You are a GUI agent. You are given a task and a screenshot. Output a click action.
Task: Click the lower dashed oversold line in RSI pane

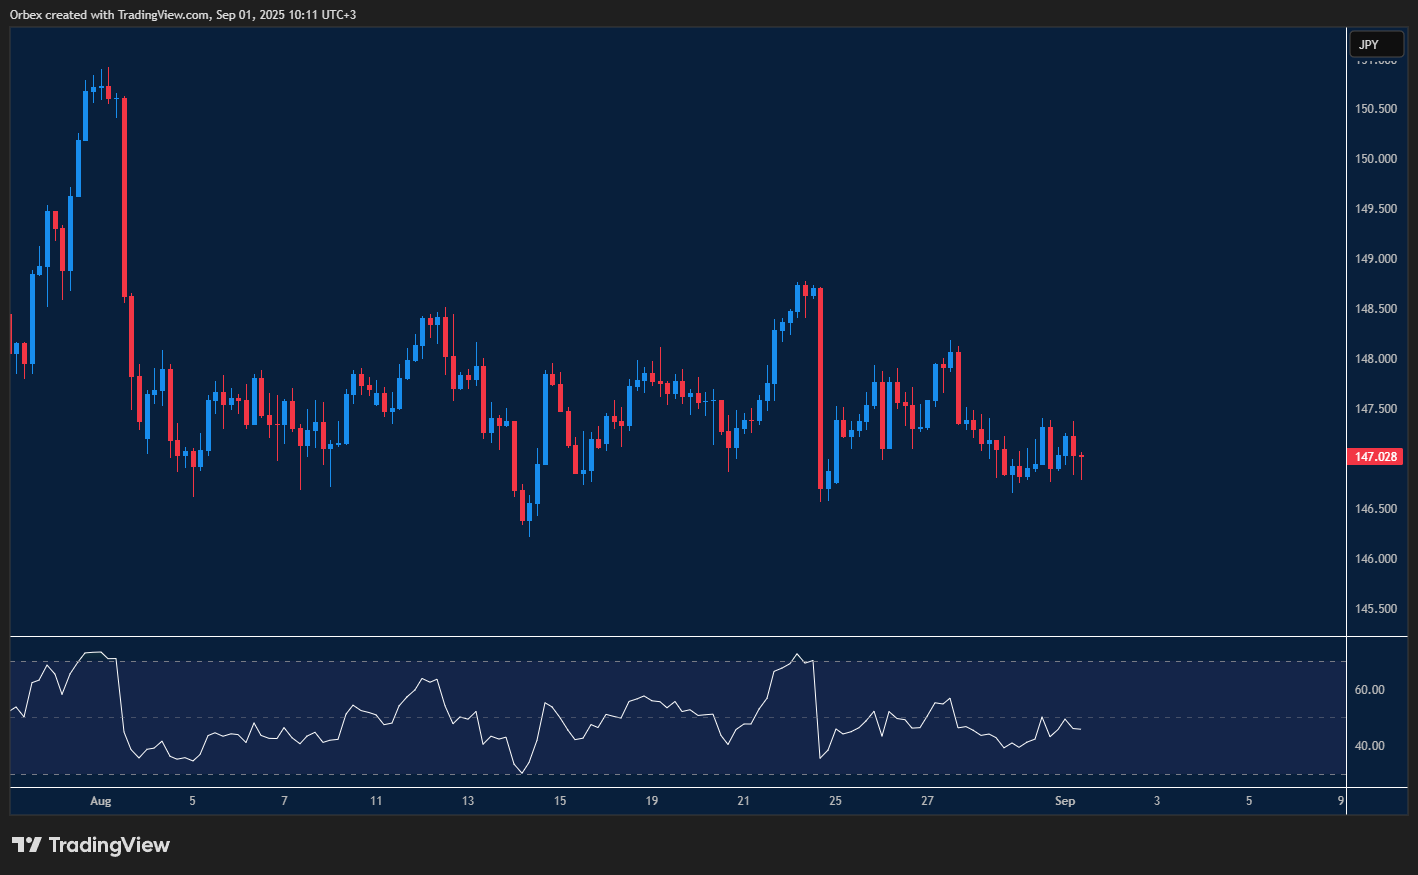click(600, 776)
